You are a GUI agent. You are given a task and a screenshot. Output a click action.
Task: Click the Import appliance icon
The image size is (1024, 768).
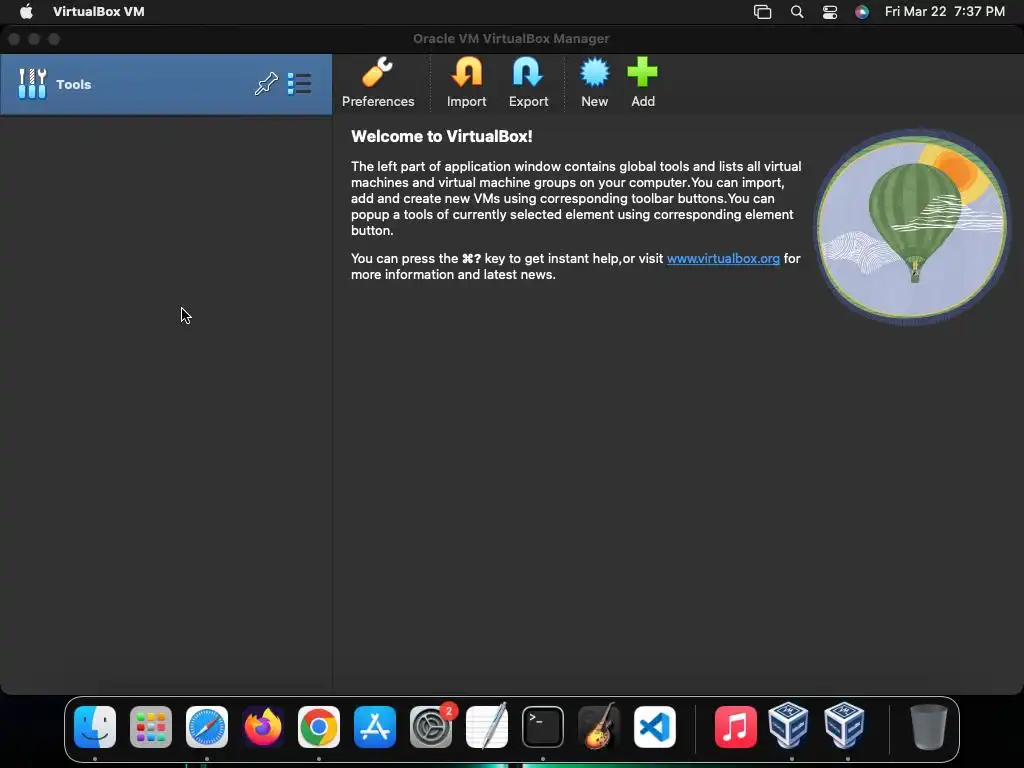pyautogui.click(x=466, y=83)
